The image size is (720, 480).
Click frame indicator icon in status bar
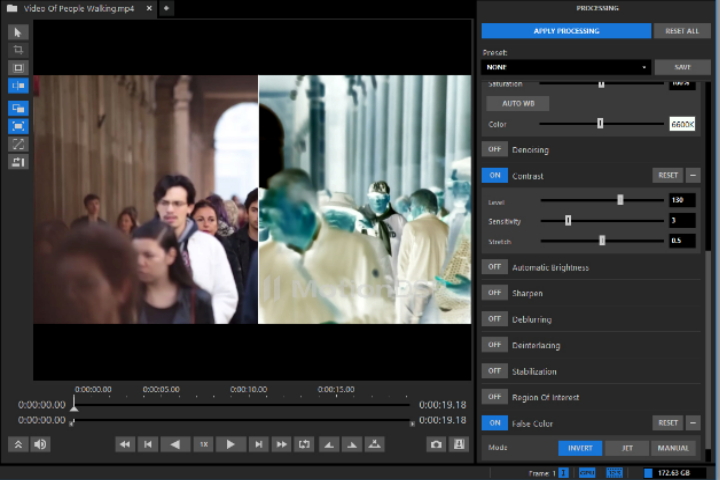(563, 473)
